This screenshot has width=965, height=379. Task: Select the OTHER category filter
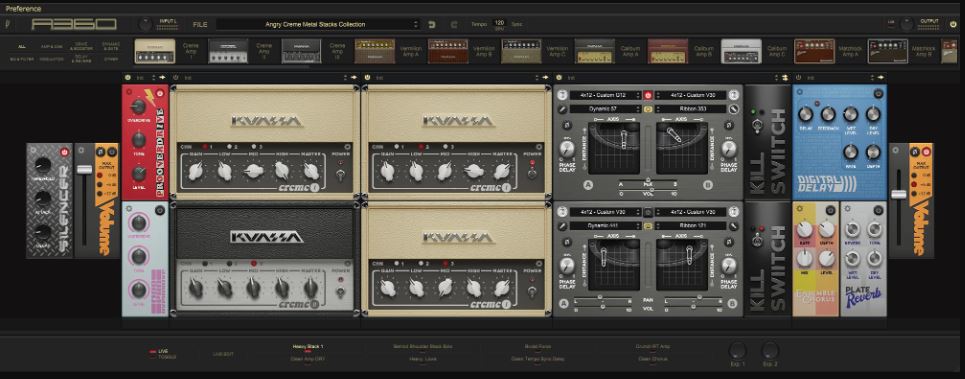click(111, 59)
